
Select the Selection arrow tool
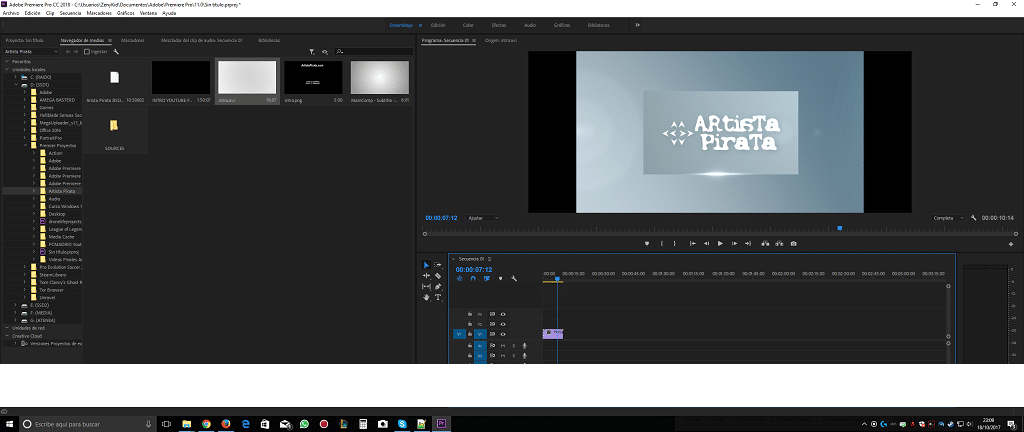pyautogui.click(x=426, y=265)
